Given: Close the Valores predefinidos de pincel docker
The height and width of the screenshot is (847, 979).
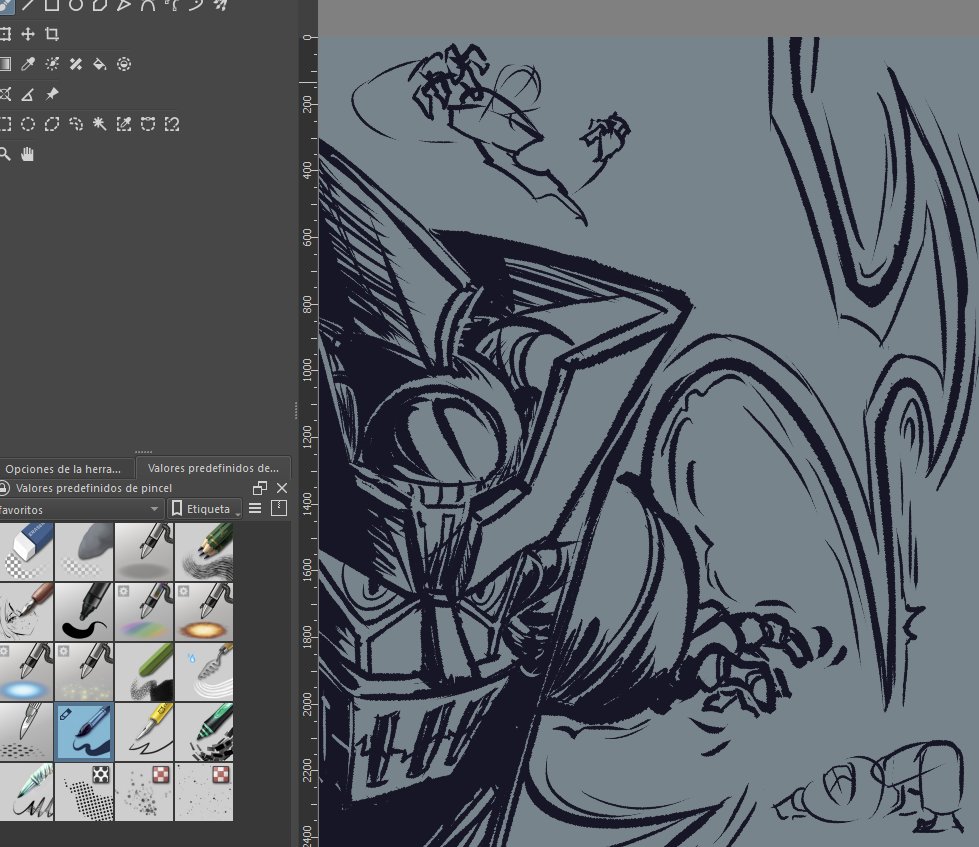Looking at the screenshot, I should [282, 488].
